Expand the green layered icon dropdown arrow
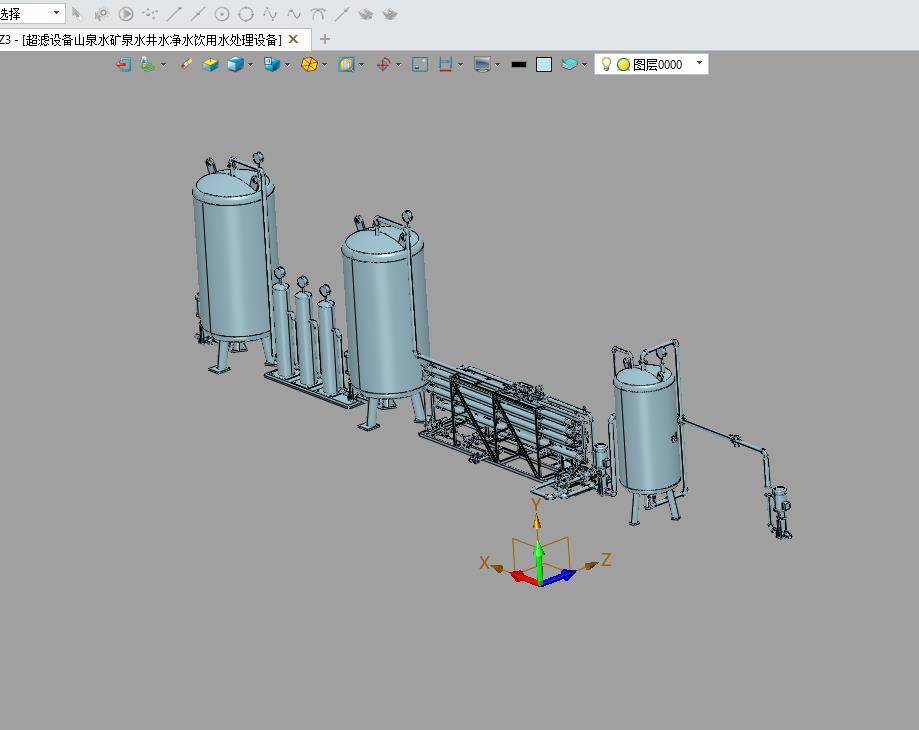The width and height of the screenshot is (919, 730). (x=164, y=64)
